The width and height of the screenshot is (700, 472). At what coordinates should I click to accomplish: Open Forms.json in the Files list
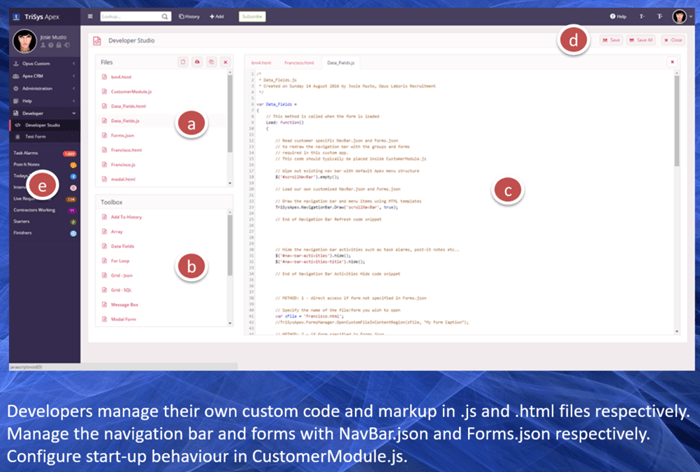click(x=122, y=135)
